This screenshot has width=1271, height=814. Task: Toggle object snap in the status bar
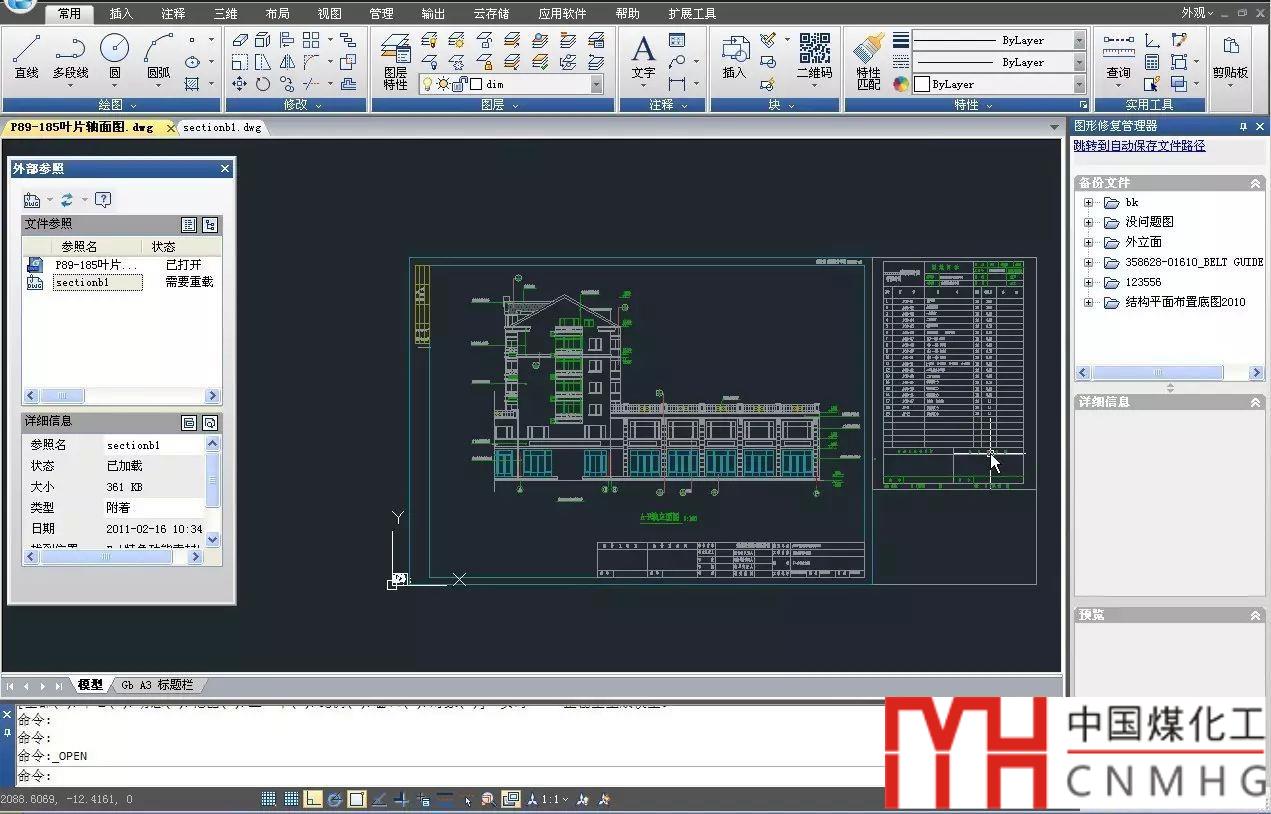pyautogui.click(x=357, y=799)
